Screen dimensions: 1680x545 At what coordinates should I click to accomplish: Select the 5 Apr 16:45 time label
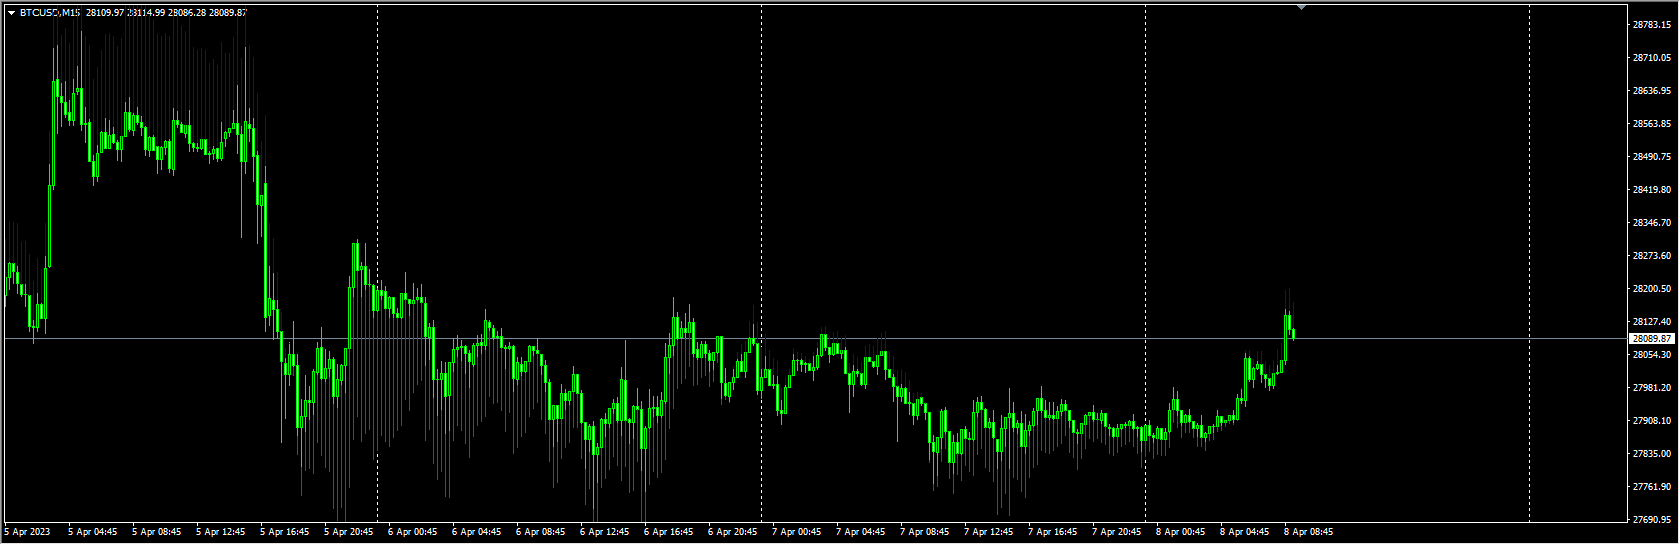point(284,532)
